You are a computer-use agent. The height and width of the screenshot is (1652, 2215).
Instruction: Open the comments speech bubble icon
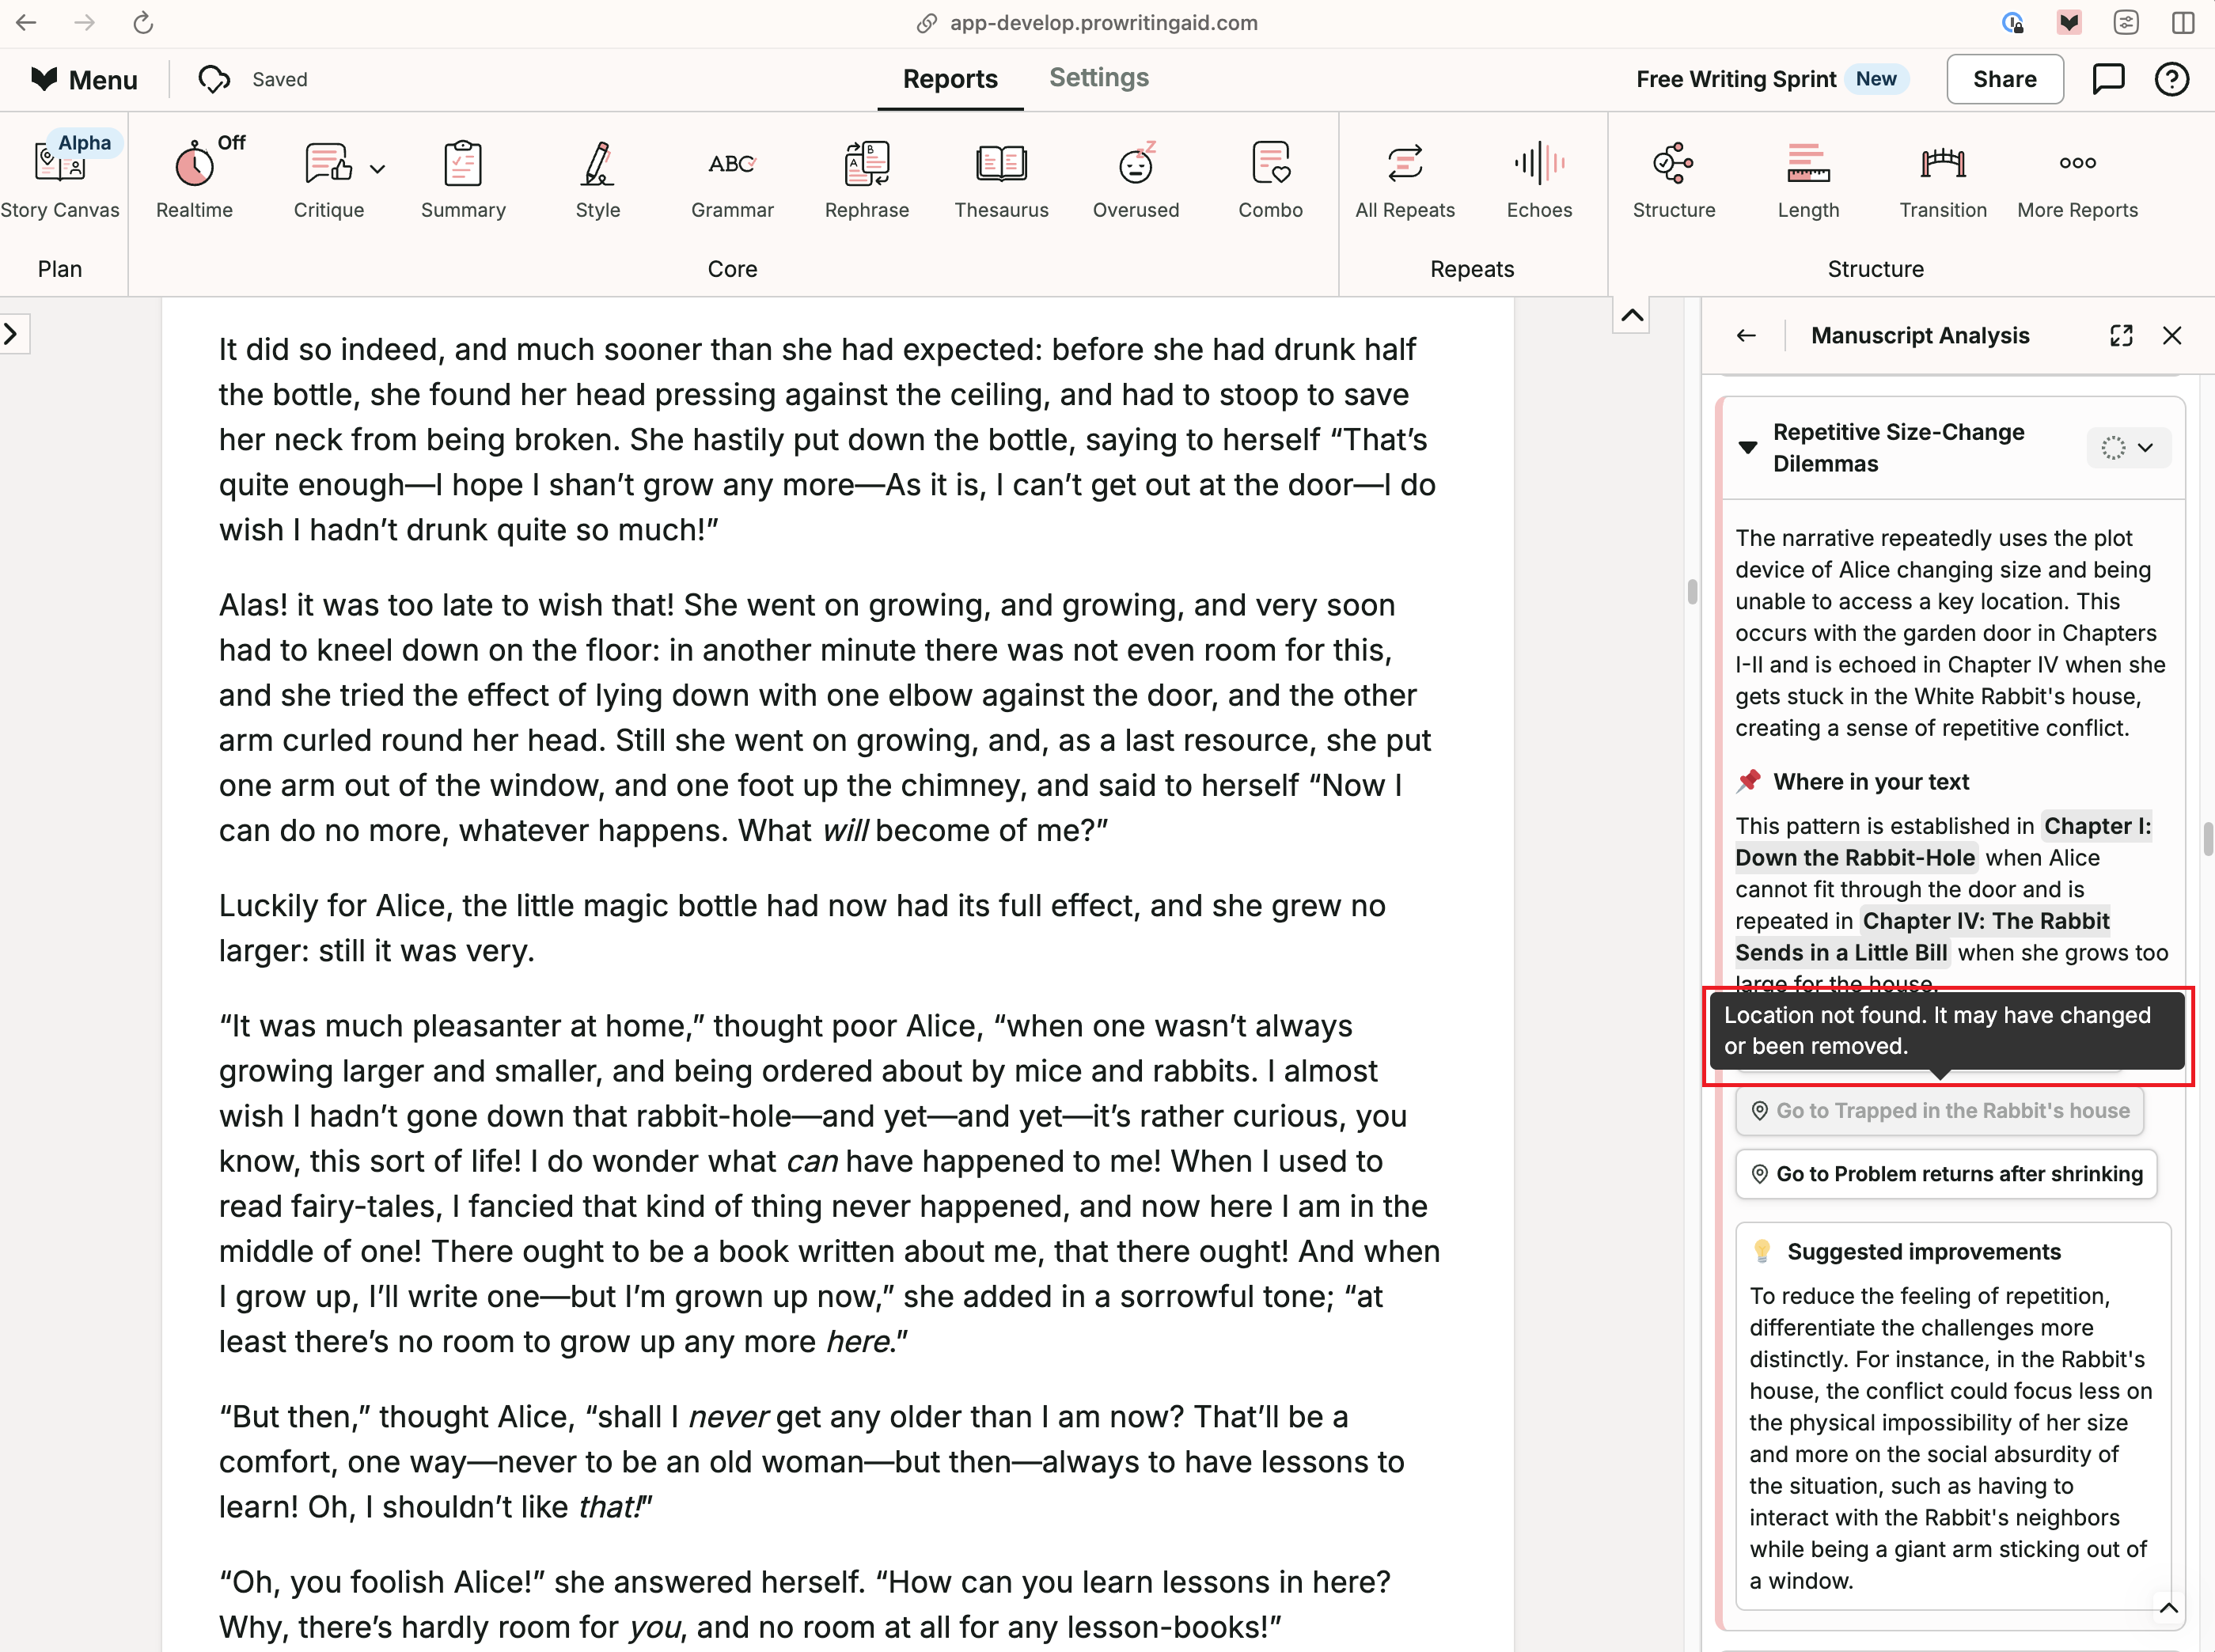(x=2108, y=79)
